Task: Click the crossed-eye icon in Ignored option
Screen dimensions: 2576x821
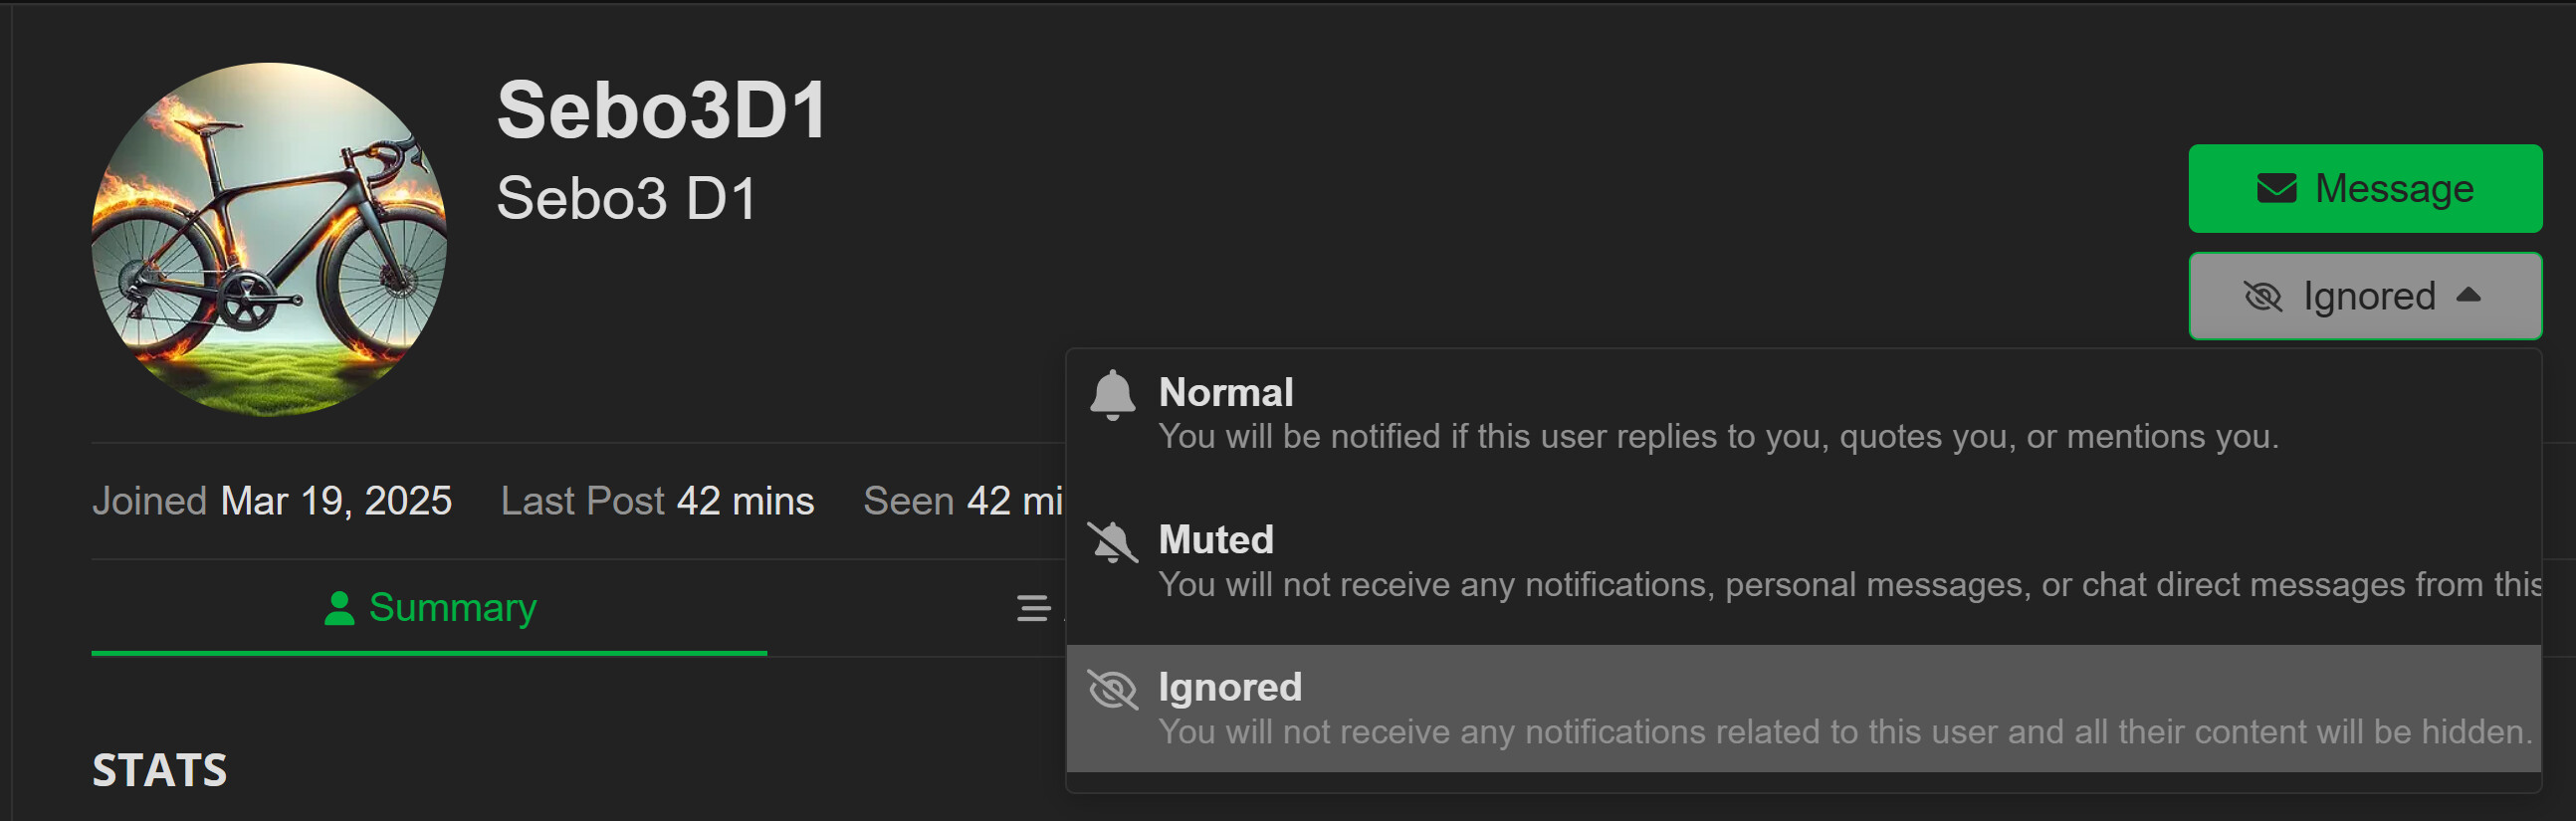Action: [x=1112, y=689]
